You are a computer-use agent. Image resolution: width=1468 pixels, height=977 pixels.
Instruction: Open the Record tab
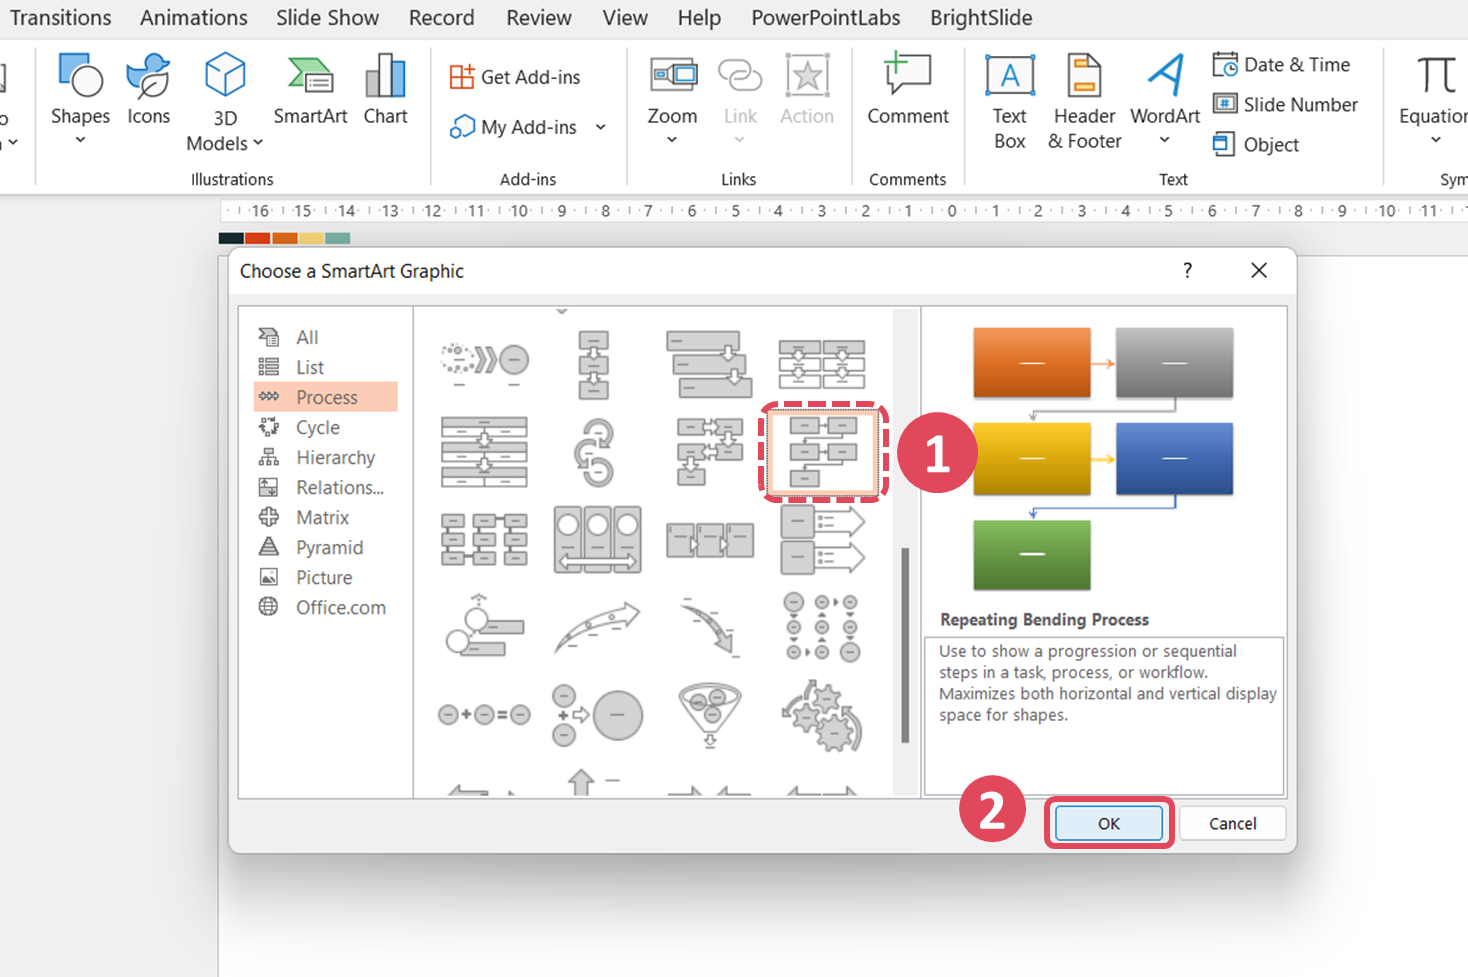[442, 18]
